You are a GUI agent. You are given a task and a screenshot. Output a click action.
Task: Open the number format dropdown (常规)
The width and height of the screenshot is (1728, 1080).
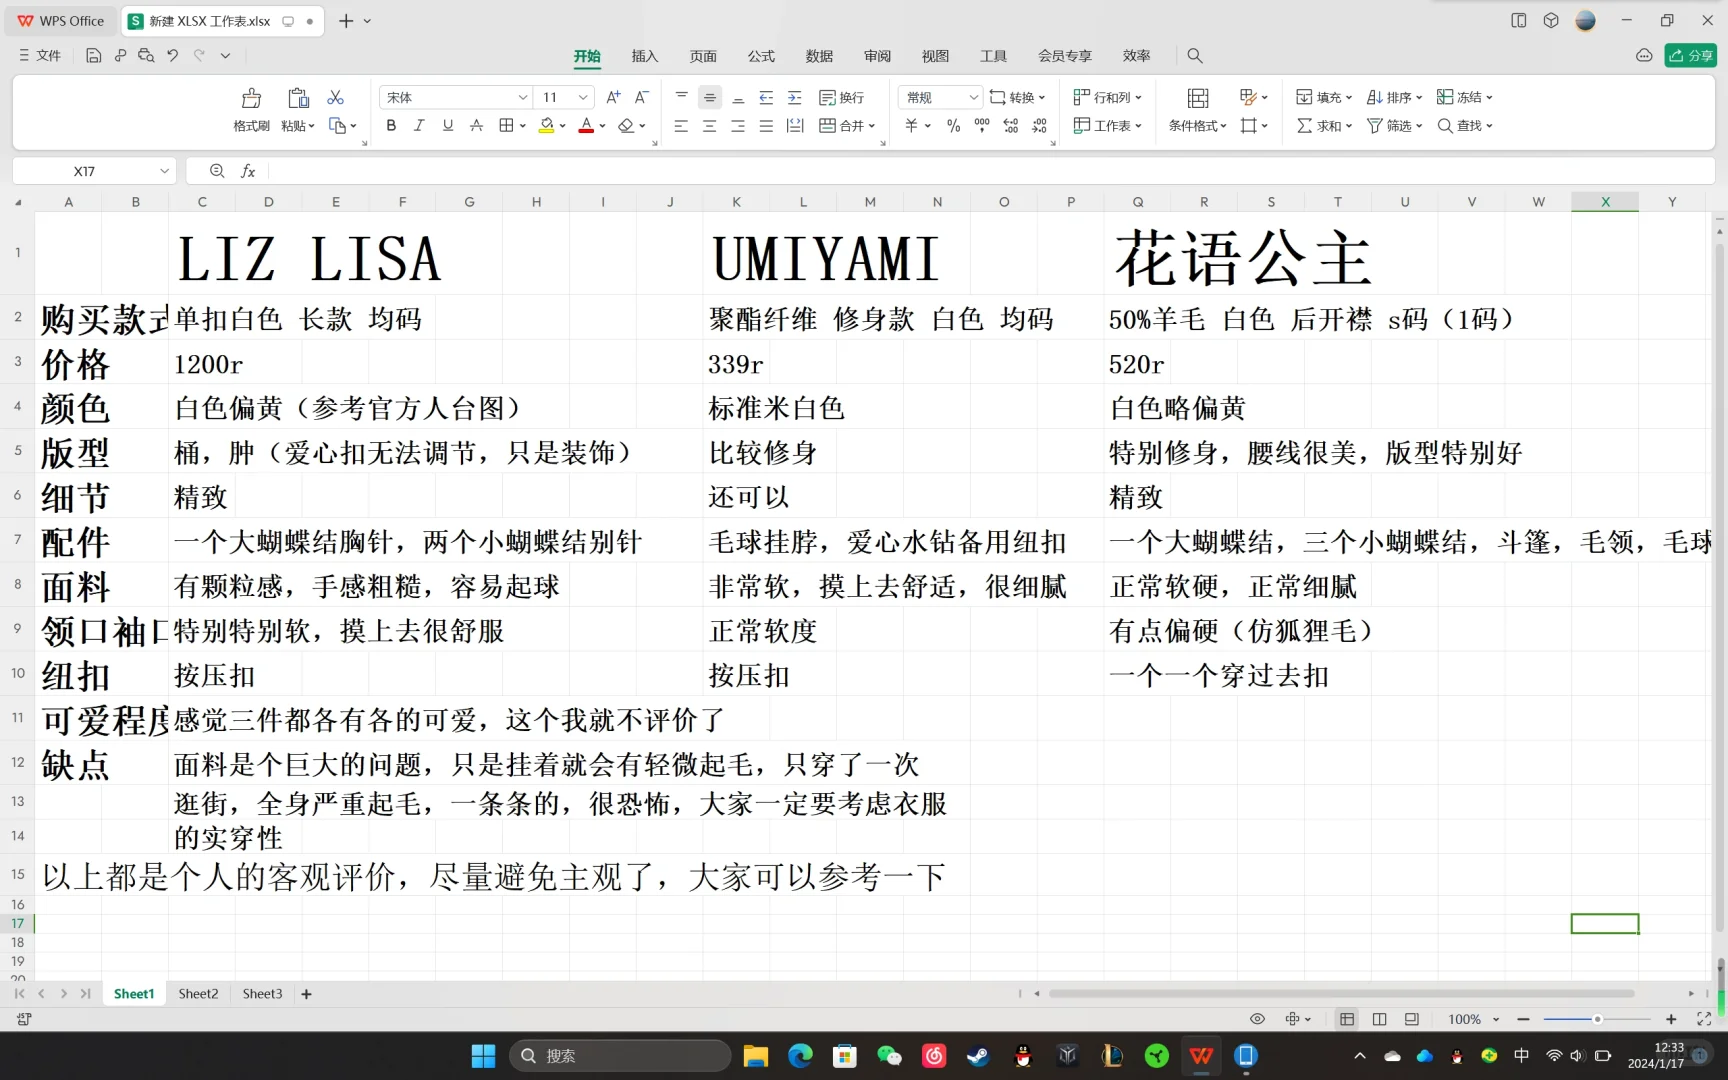point(973,97)
